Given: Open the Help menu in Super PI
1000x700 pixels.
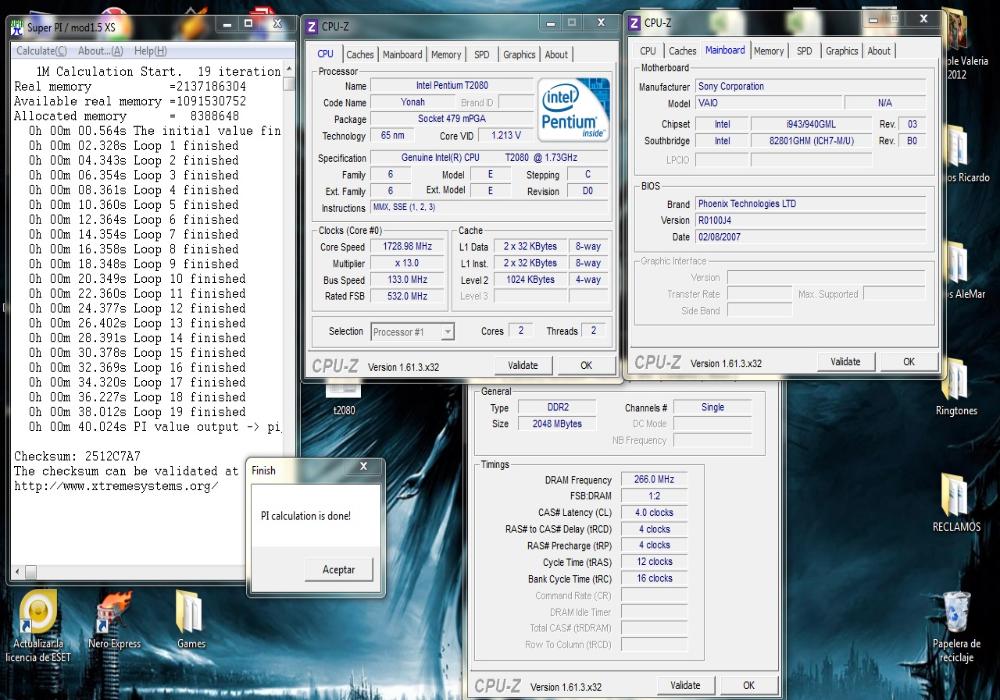Looking at the screenshot, I should click(151, 51).
